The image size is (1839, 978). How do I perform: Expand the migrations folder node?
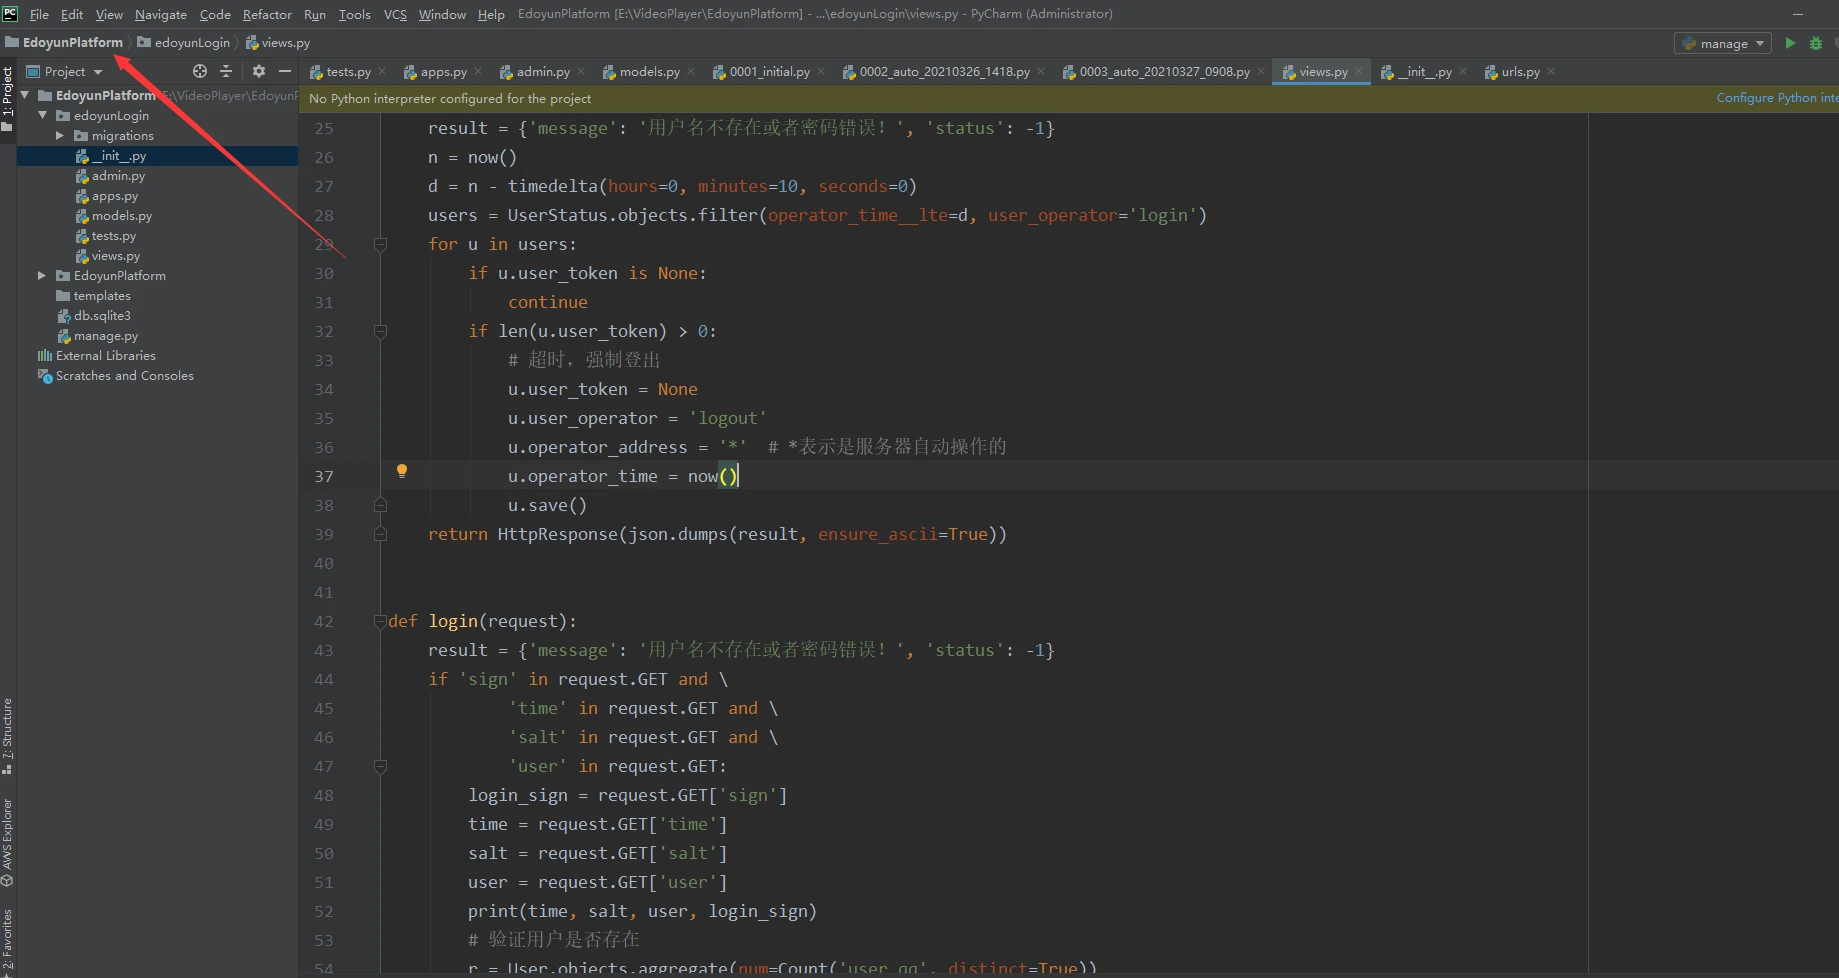click(60, 135)
